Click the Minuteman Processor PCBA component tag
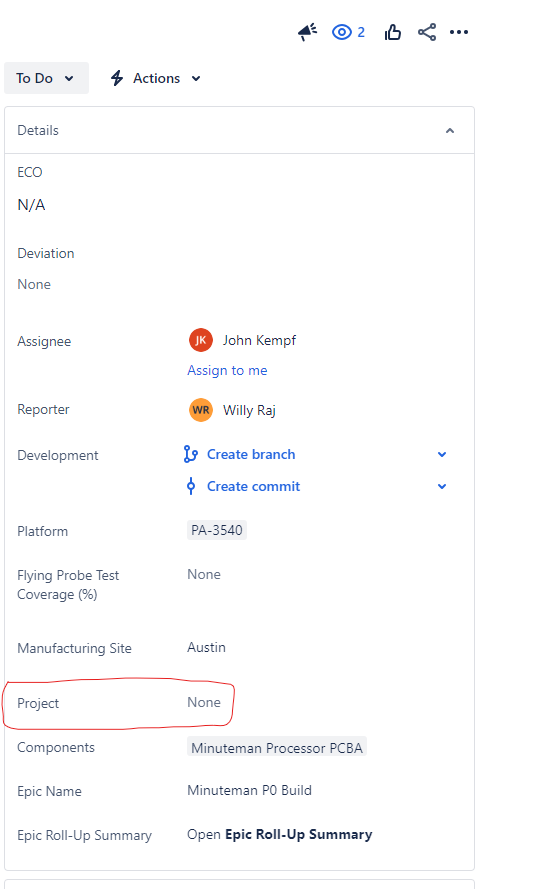Image resolution: width=549 pixels, height=889 pixels. (x=277, y=748)
